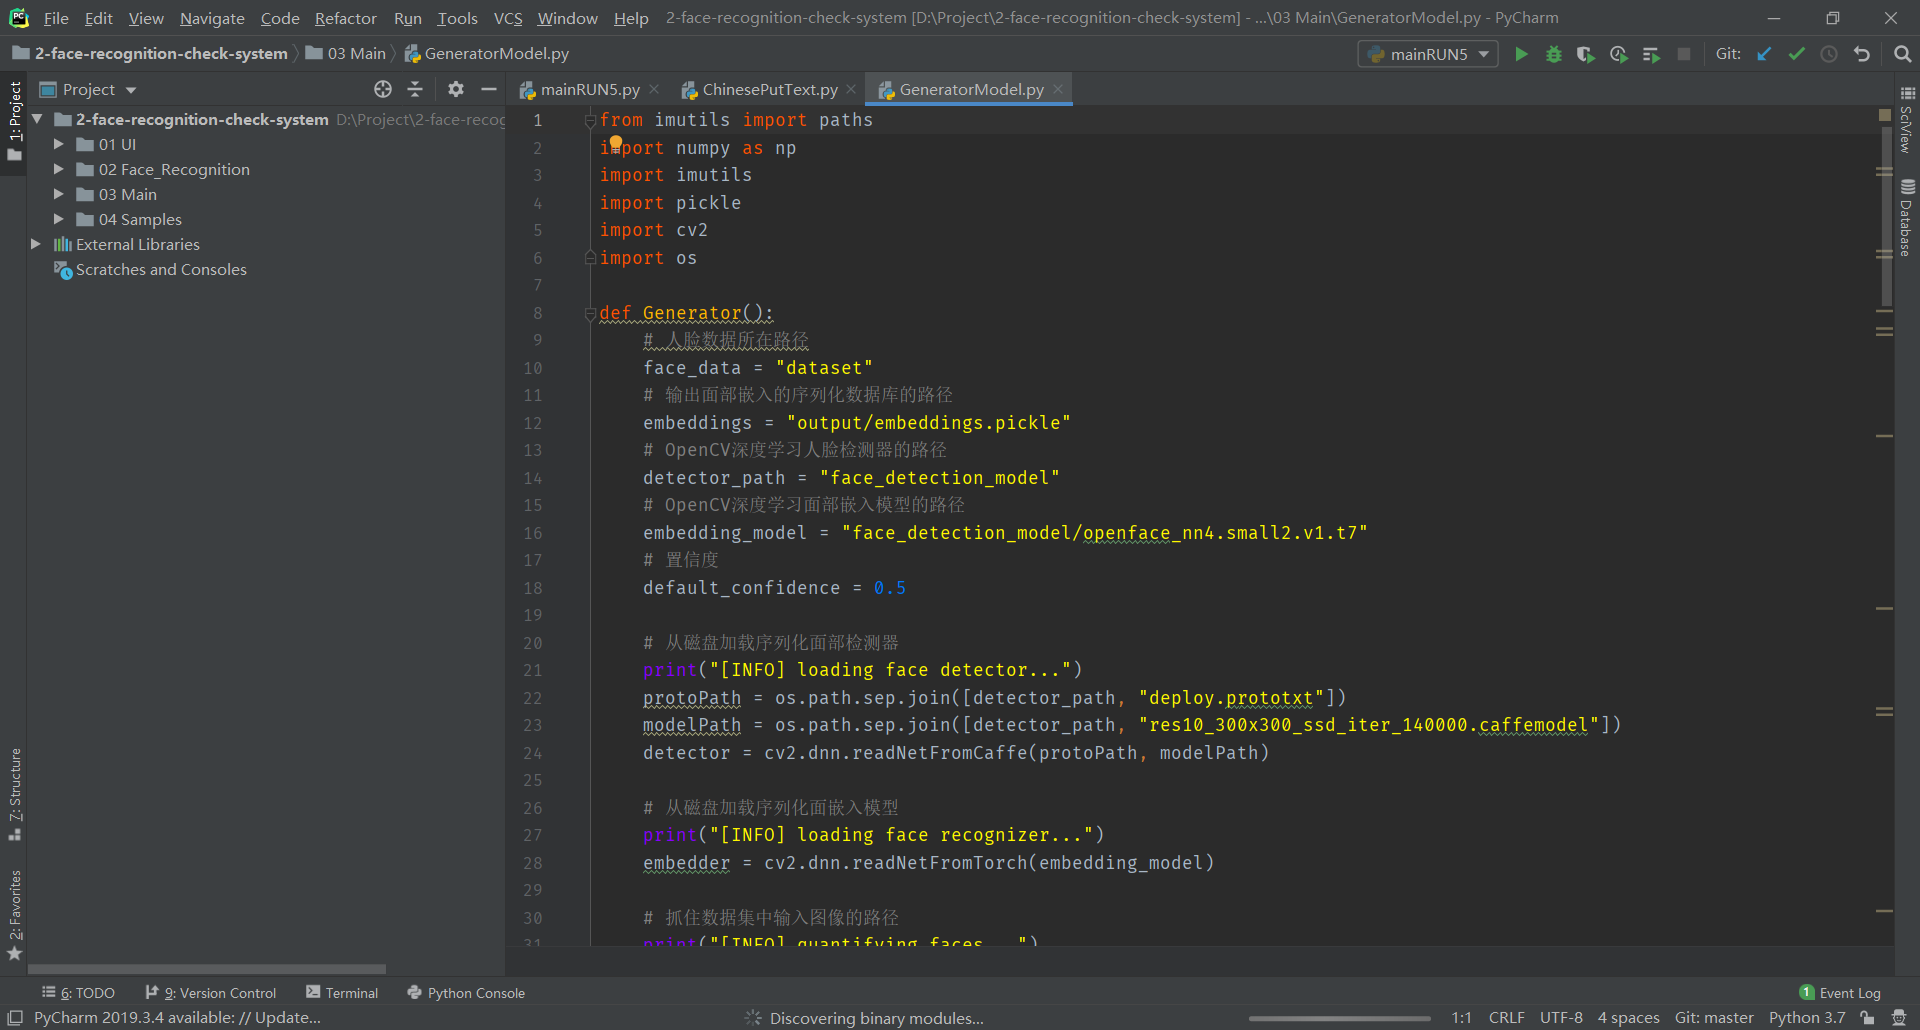
Task: Click the profiler run icon
Action: coord(1618,54)
